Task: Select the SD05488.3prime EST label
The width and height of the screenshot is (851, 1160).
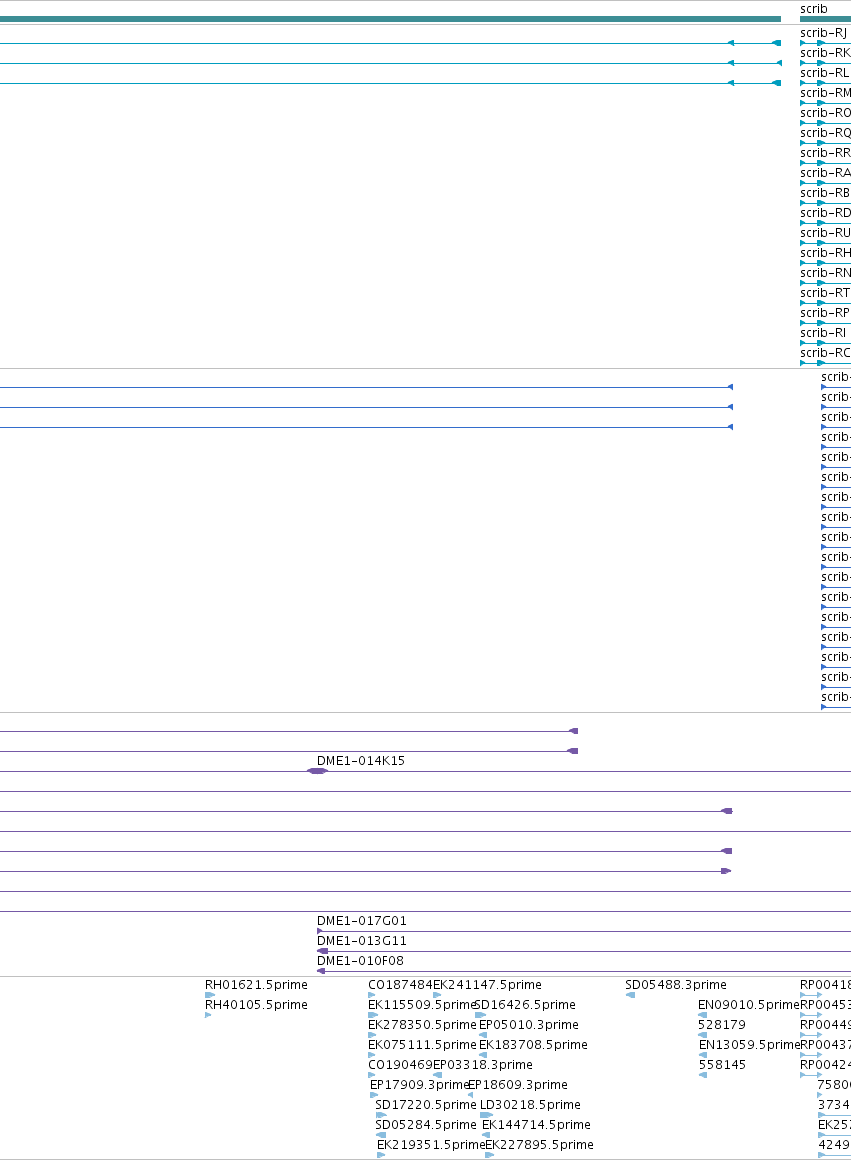Action: pyautogui.click(x=676, y=985)
